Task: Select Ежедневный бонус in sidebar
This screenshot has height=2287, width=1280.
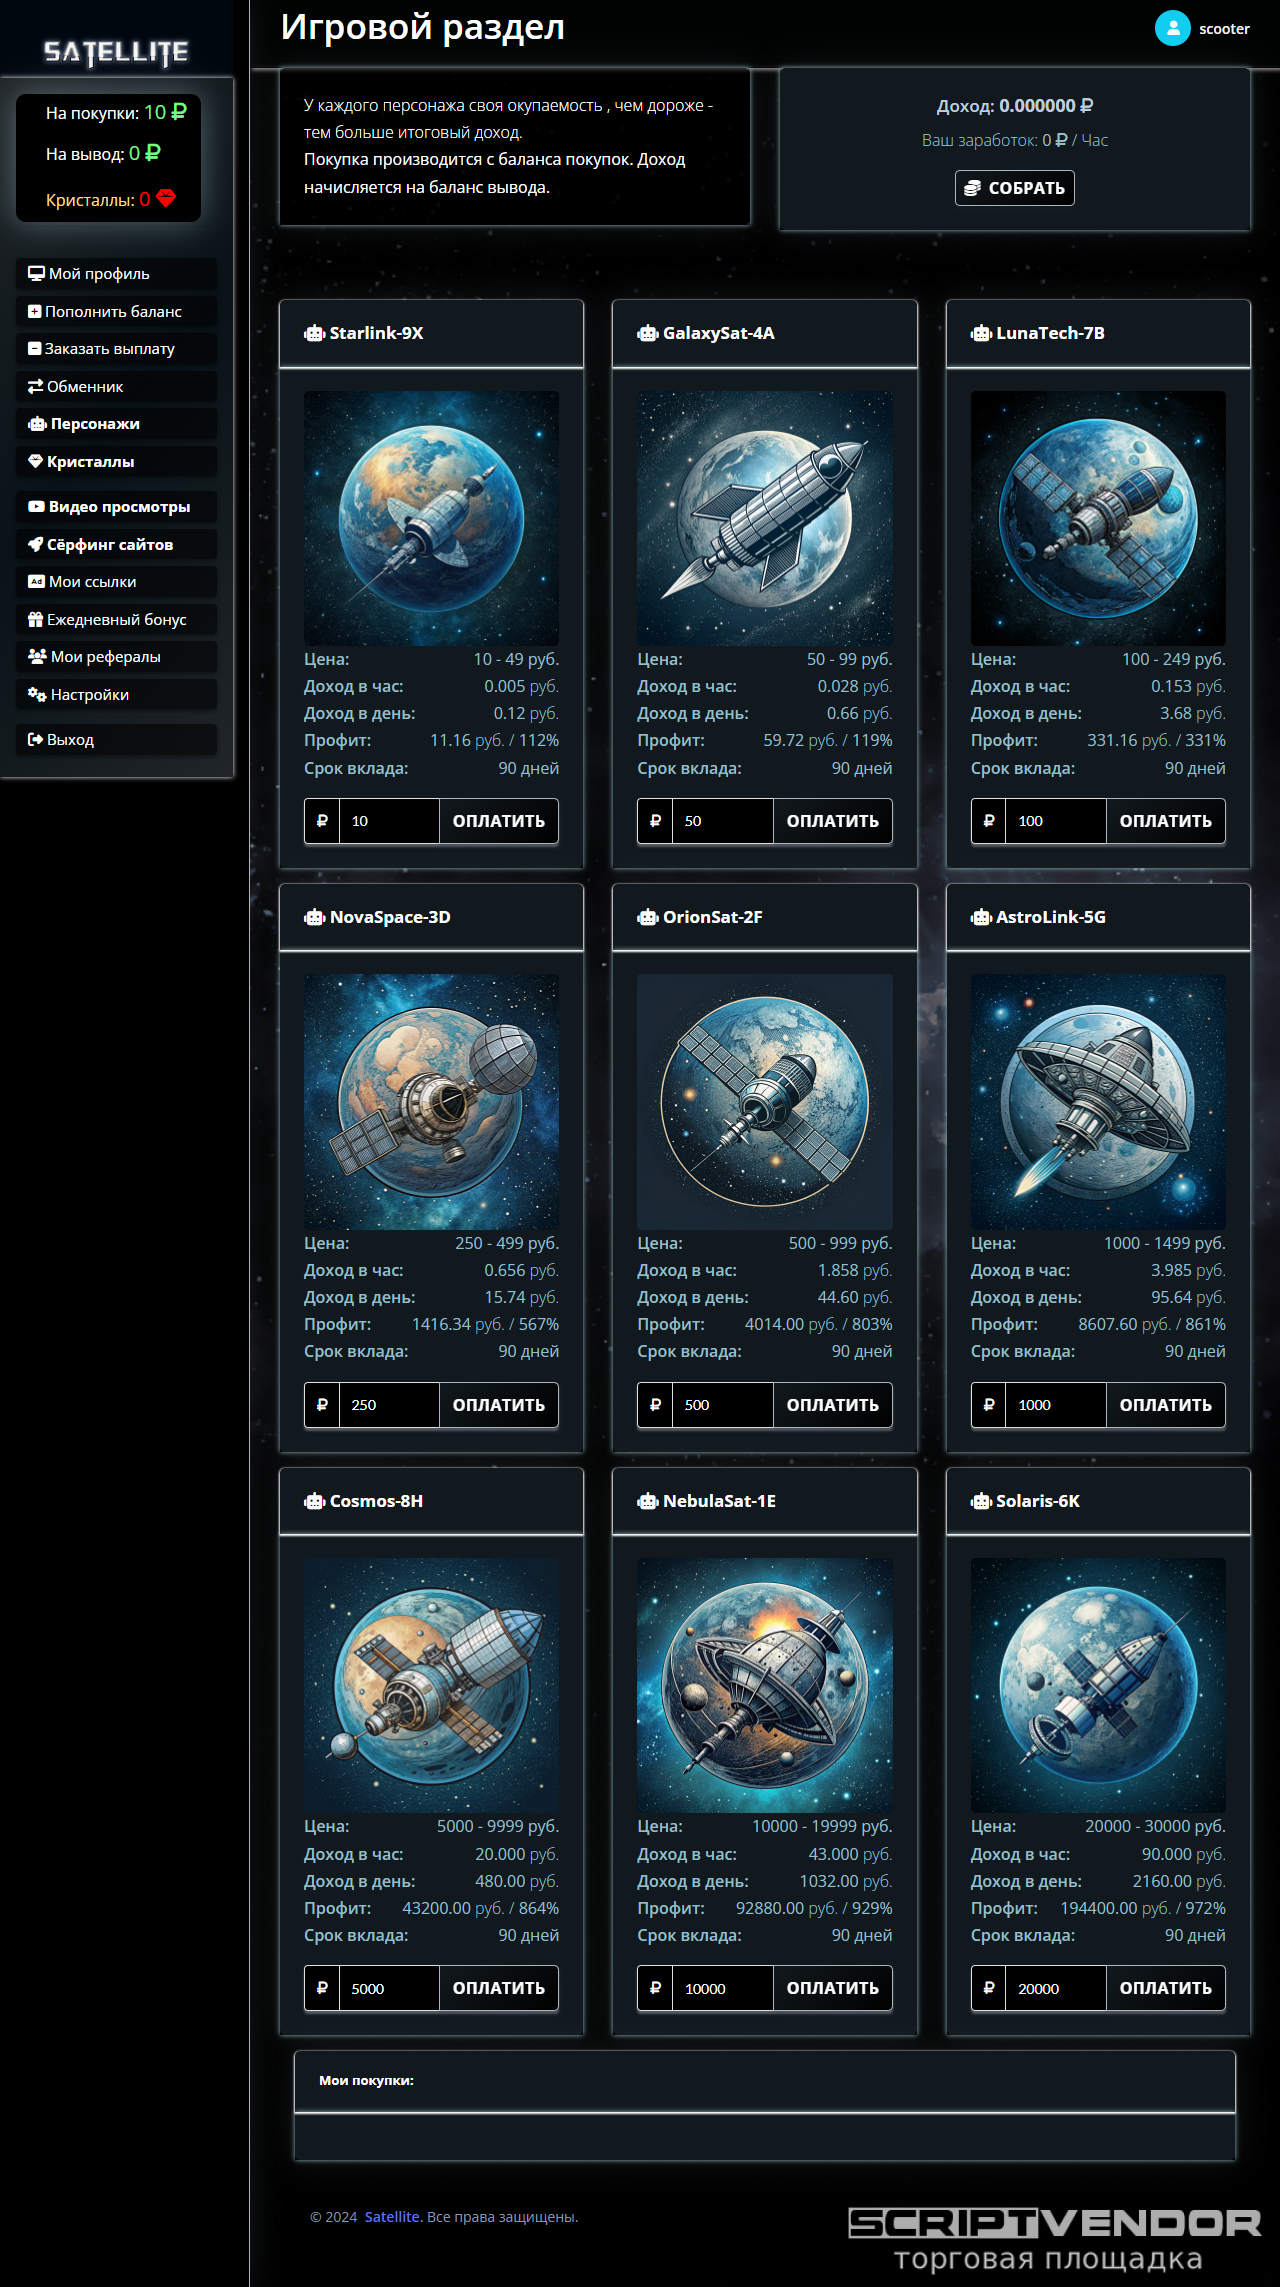Action: (x=116, y=620)
